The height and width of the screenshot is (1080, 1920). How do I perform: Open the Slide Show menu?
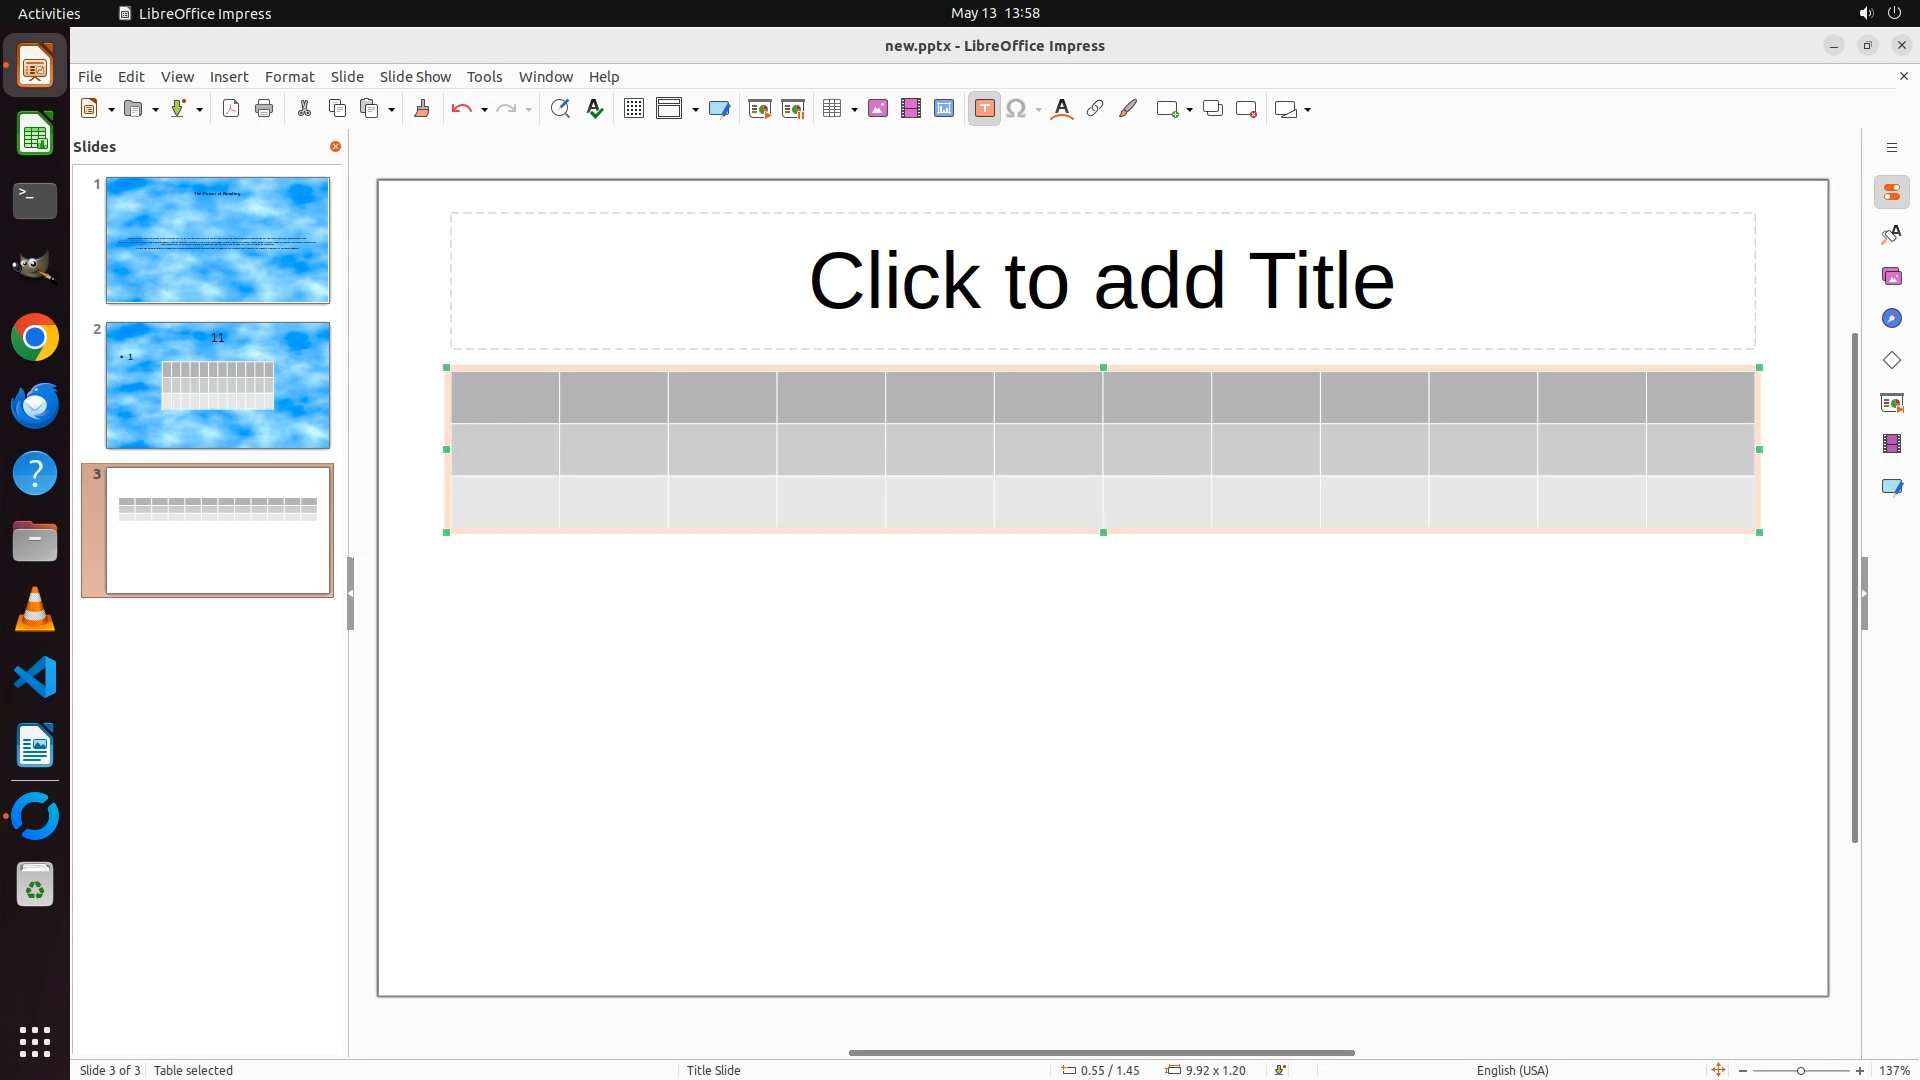click(x=415, y=76)
